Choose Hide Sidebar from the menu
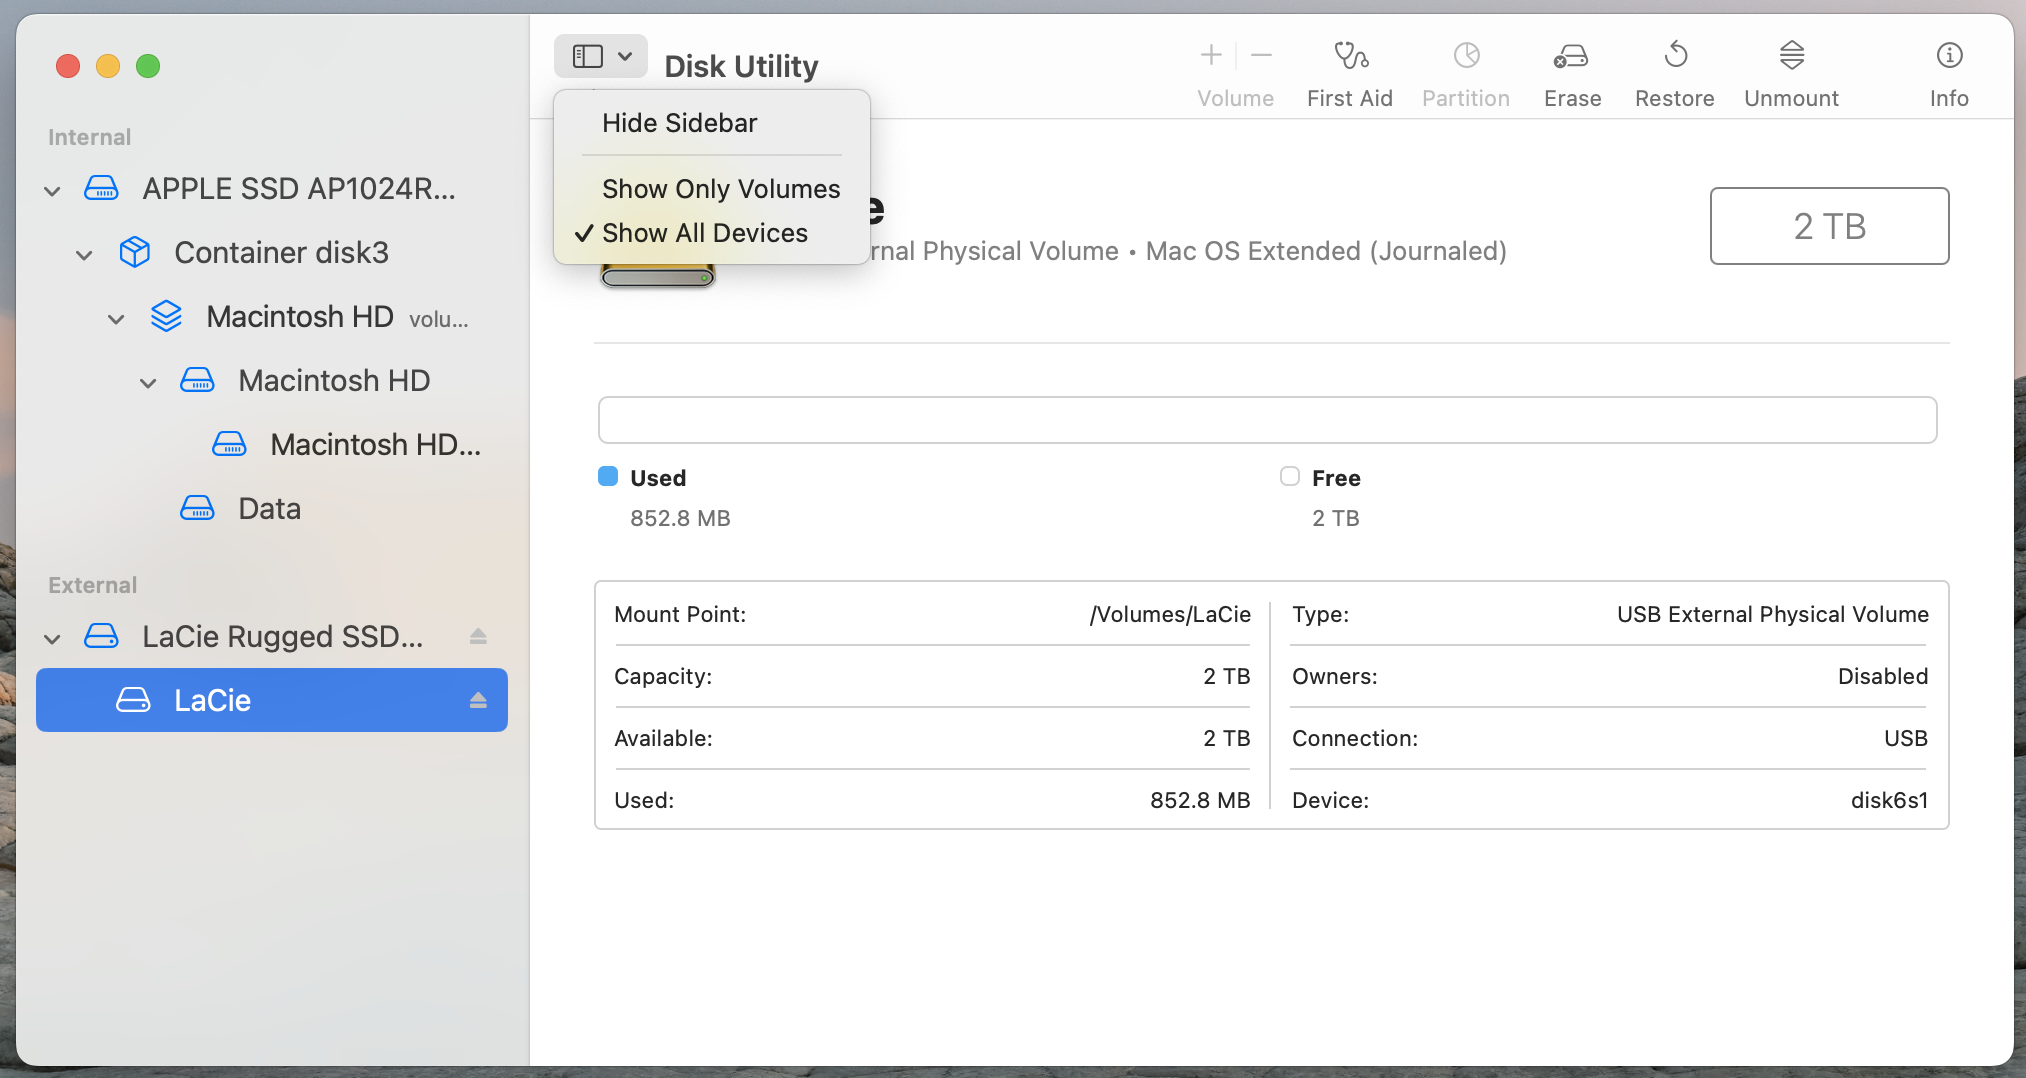This screenshot has width=2026, height=1078. click(x=680, y=122)
